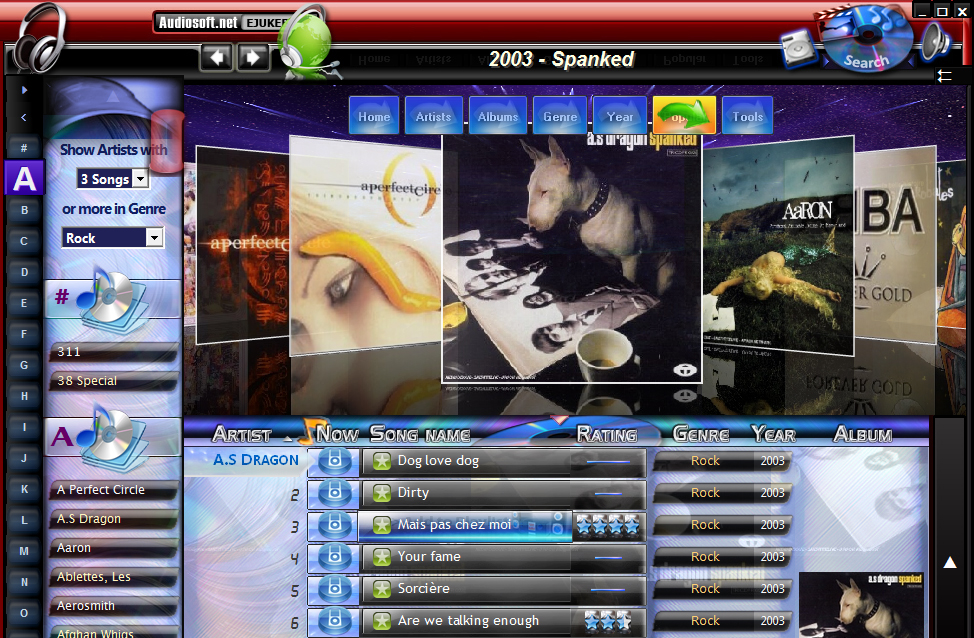This screenshot has height=638, width=974.
Task: Open the 3 Songs dropdown
Action: click(141, 179)
